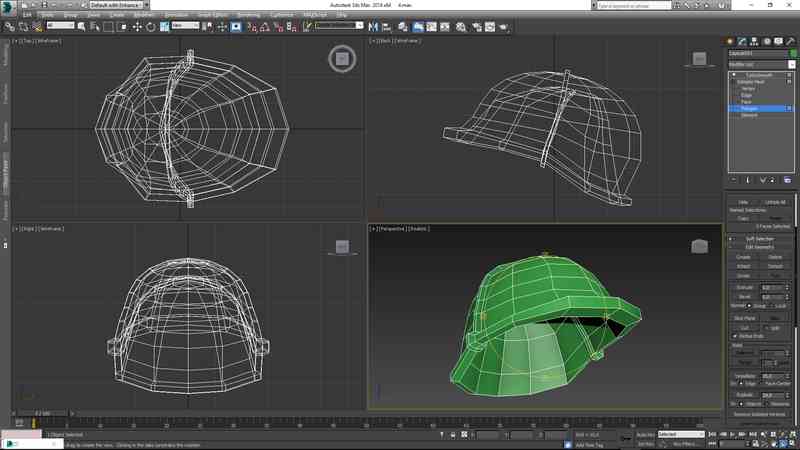Click the Bevel button
This screenshot has height=450, width=800.
coord(744,296)
